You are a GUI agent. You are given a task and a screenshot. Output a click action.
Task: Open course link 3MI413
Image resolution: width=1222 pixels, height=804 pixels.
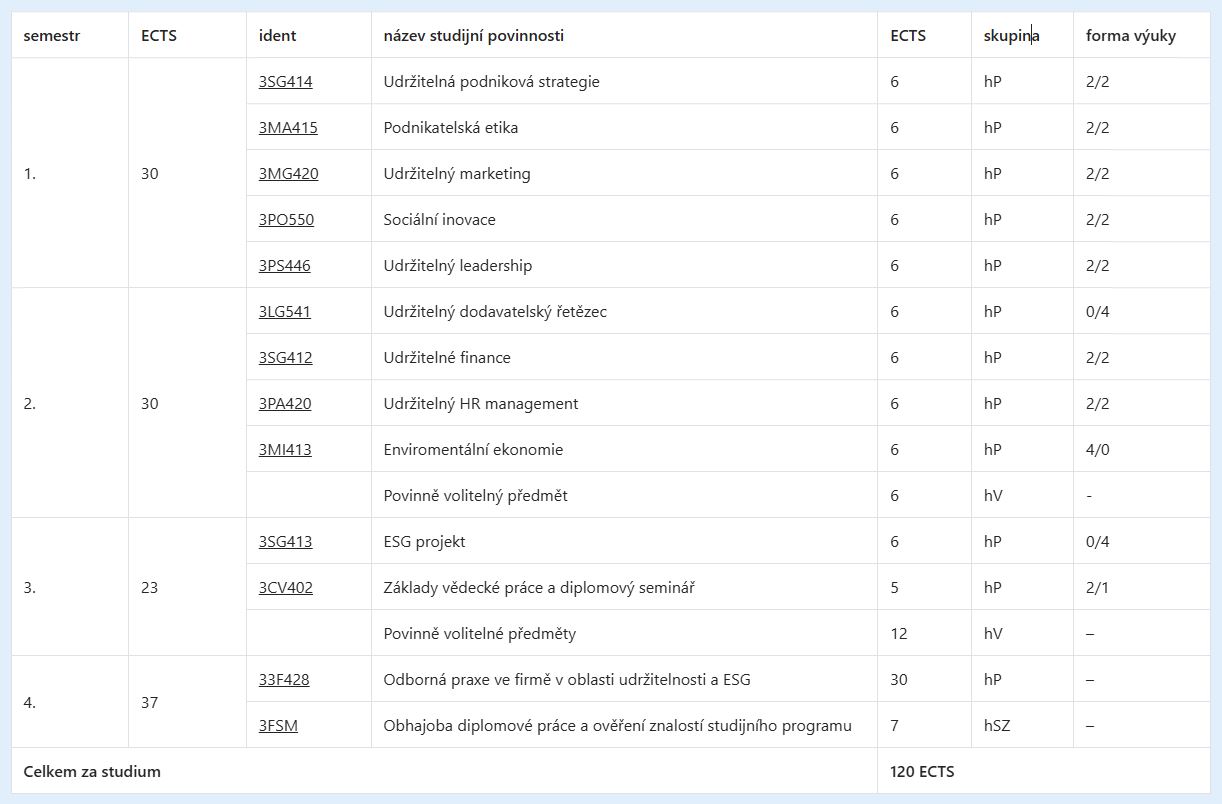coord(285,450)
